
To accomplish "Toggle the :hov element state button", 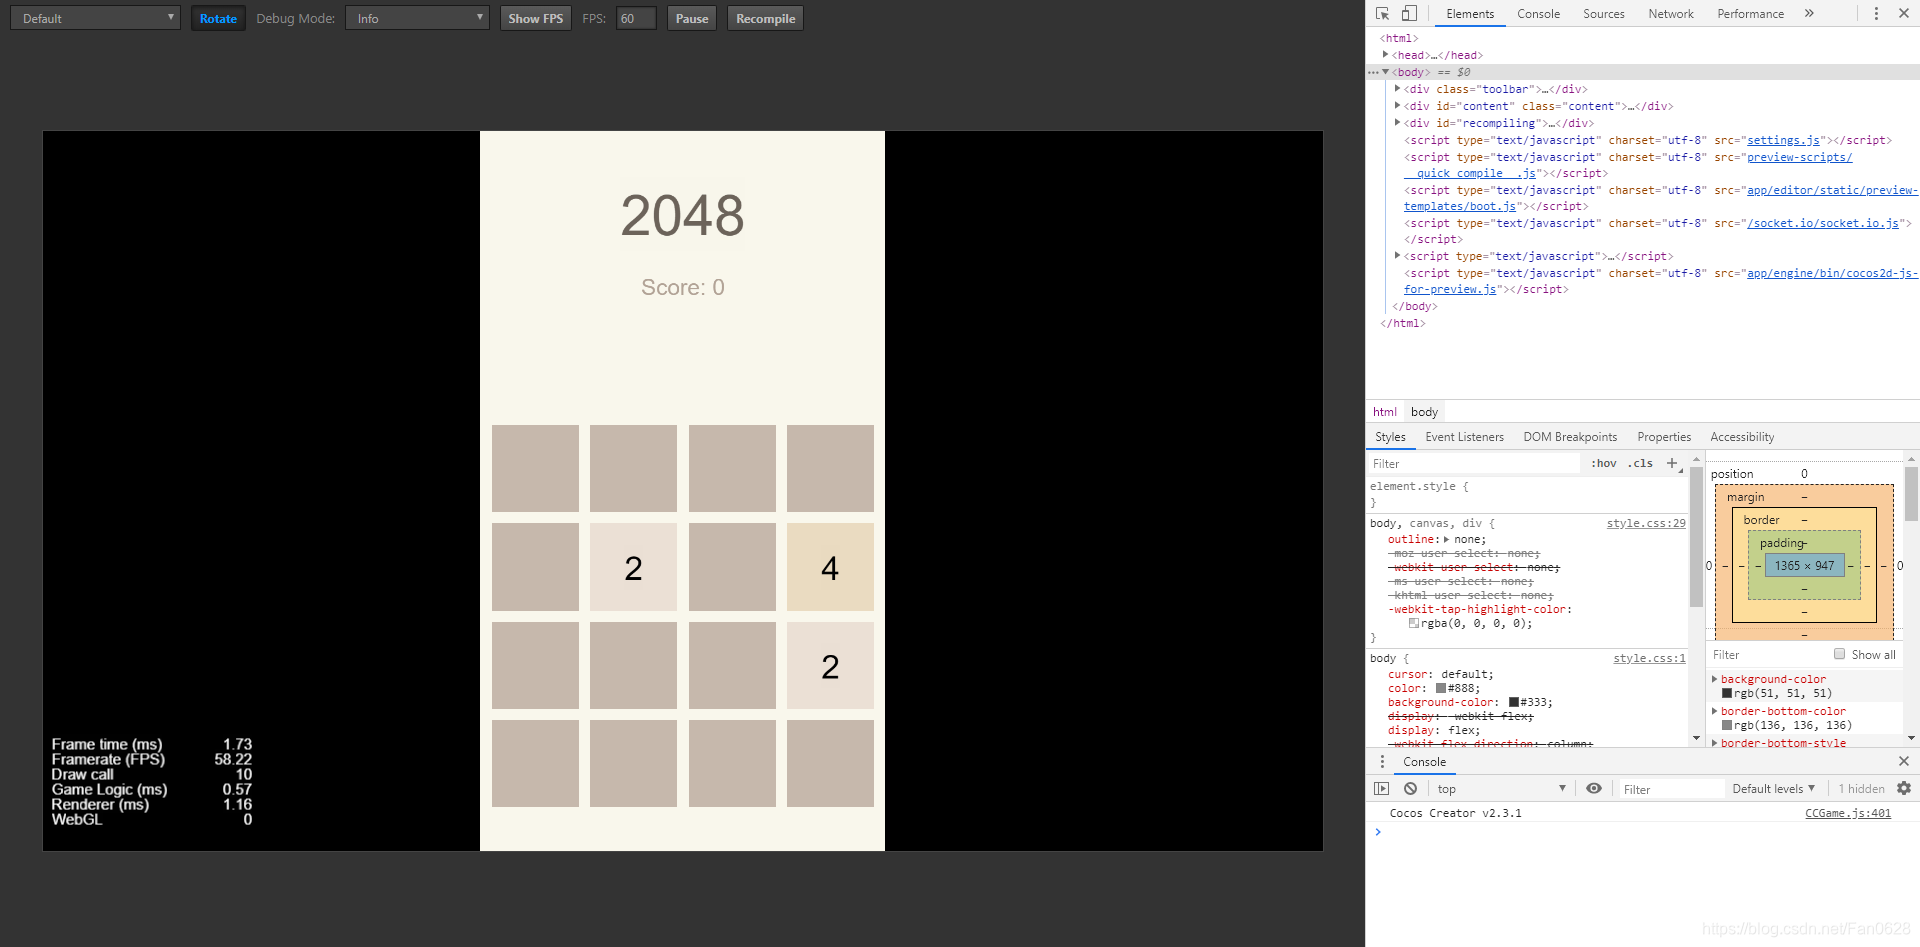I will [1604, 463].
